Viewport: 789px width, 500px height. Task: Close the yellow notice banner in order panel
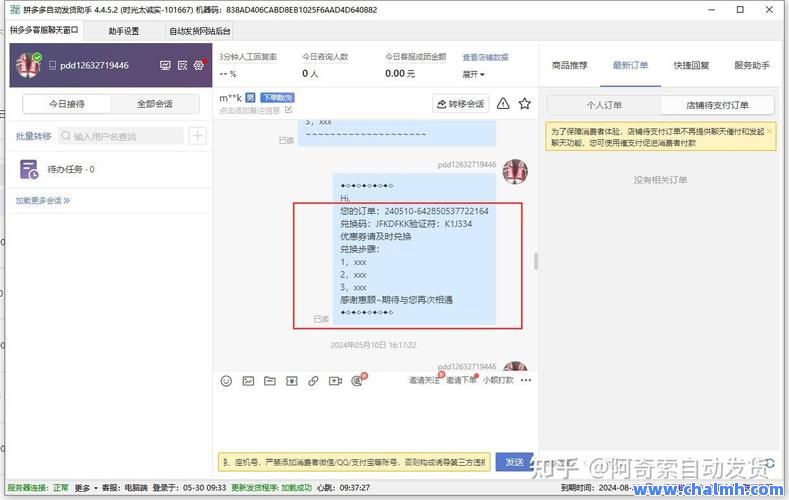click(769, 130)
